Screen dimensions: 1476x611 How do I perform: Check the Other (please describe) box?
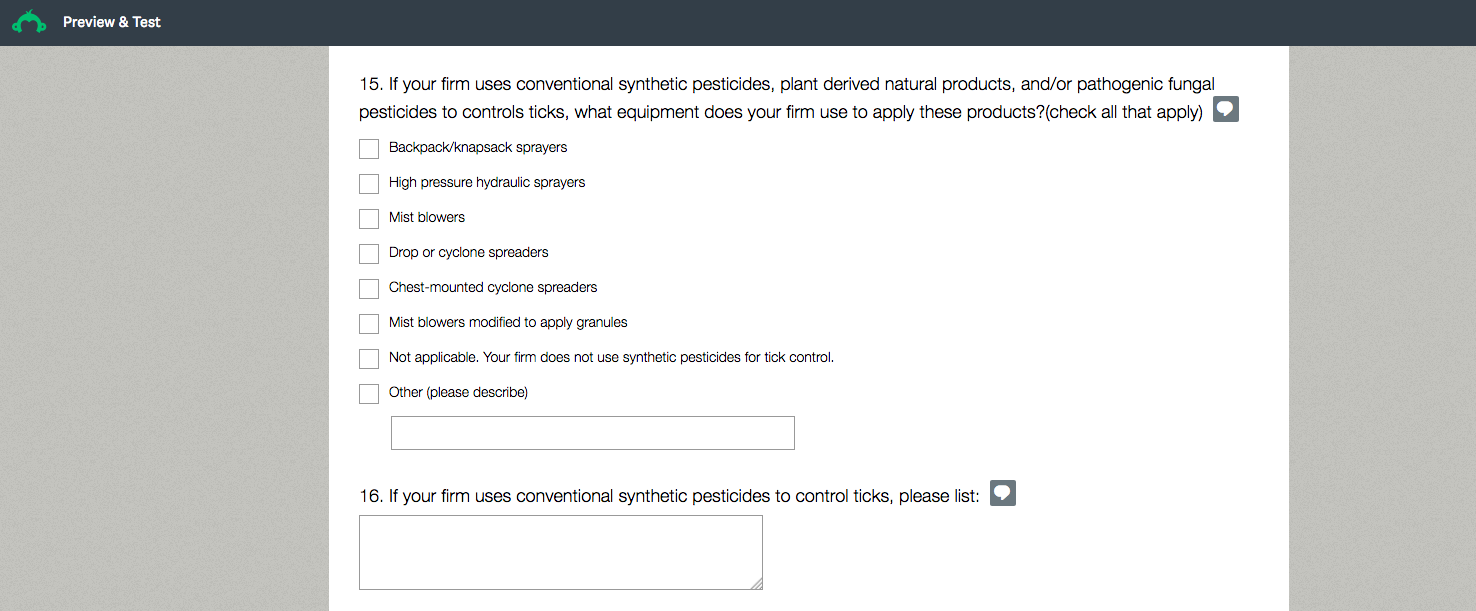coord(369,394)
